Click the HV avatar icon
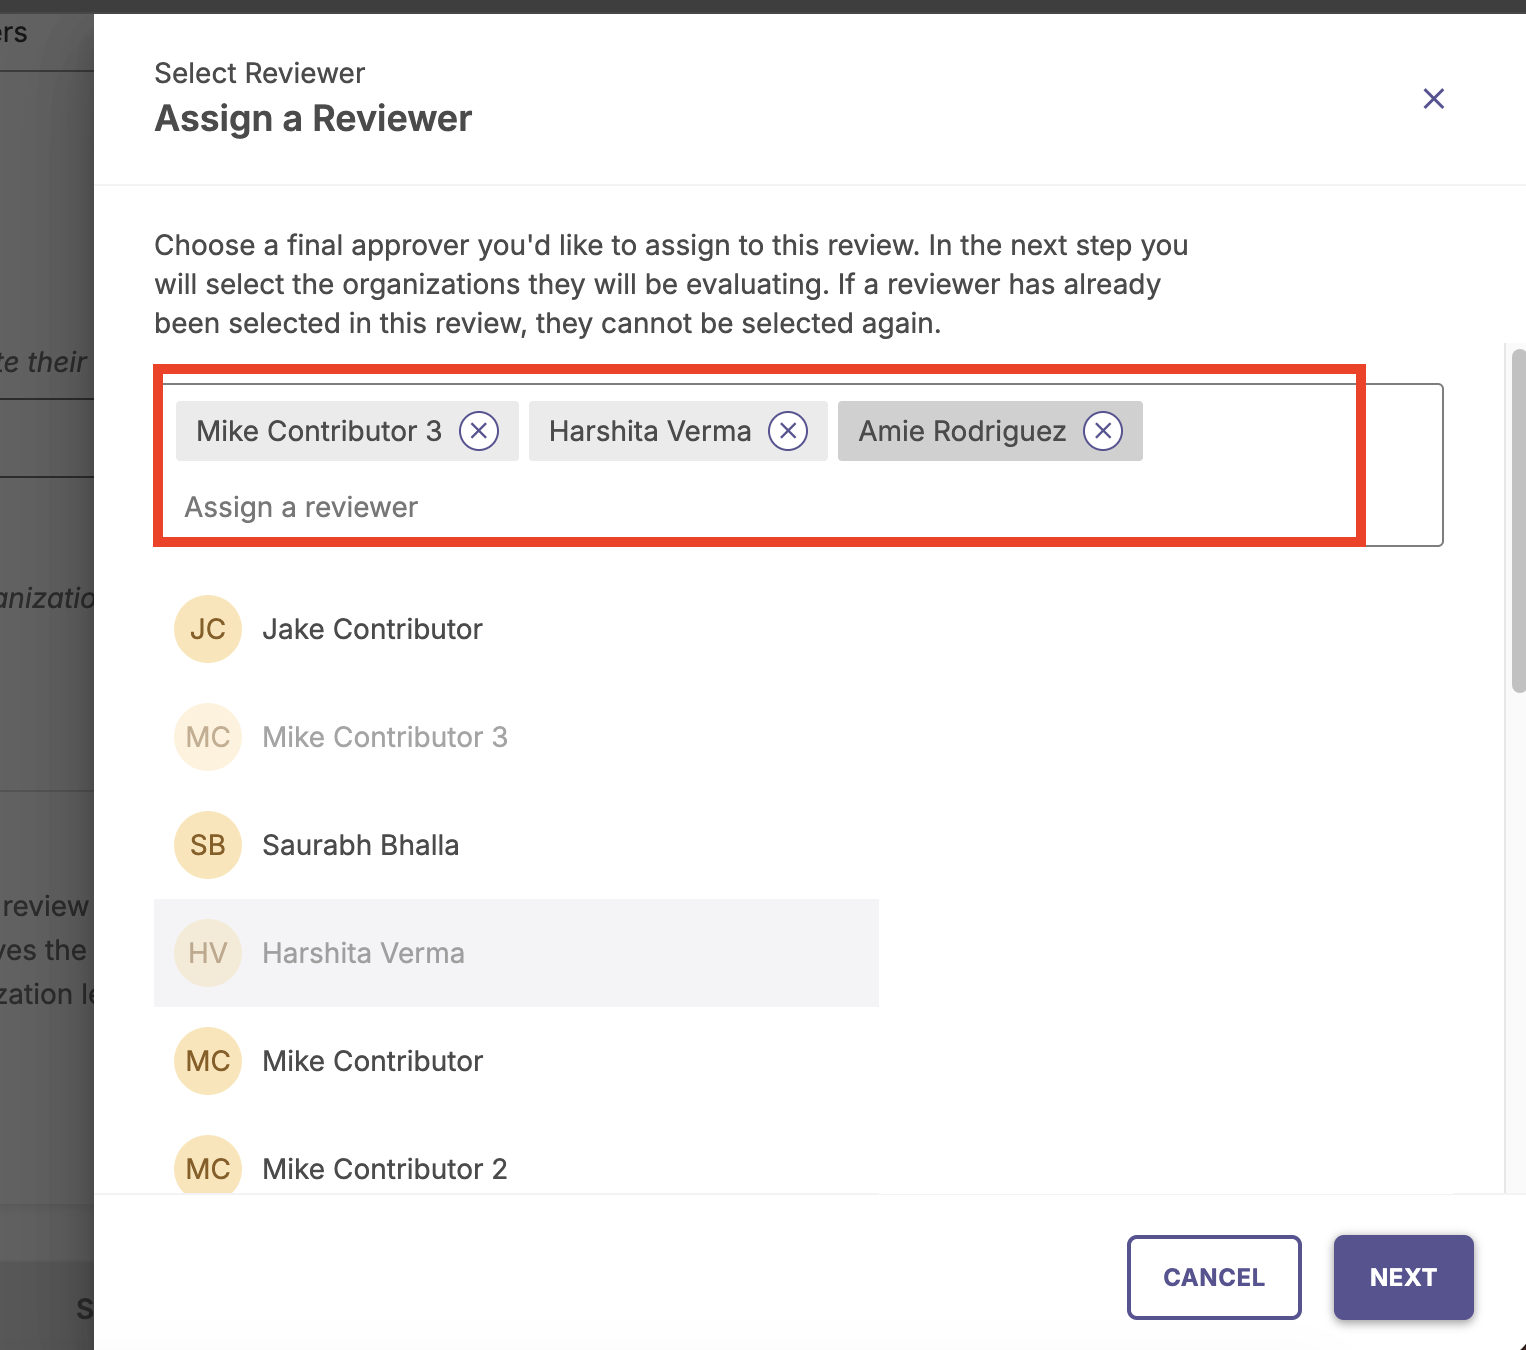1526x1350 pixels. (208, 953)
